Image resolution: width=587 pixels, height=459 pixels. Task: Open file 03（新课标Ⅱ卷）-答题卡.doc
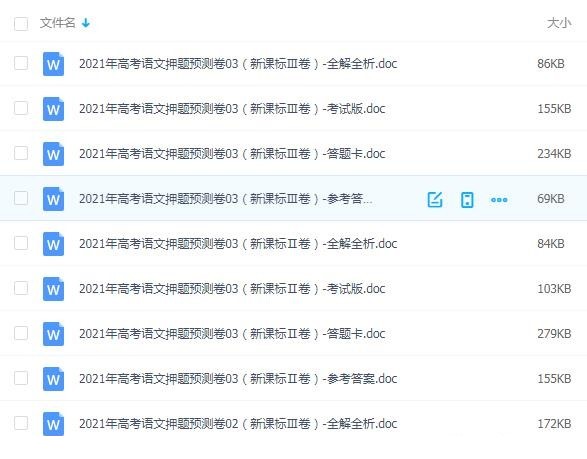point(232,333)
